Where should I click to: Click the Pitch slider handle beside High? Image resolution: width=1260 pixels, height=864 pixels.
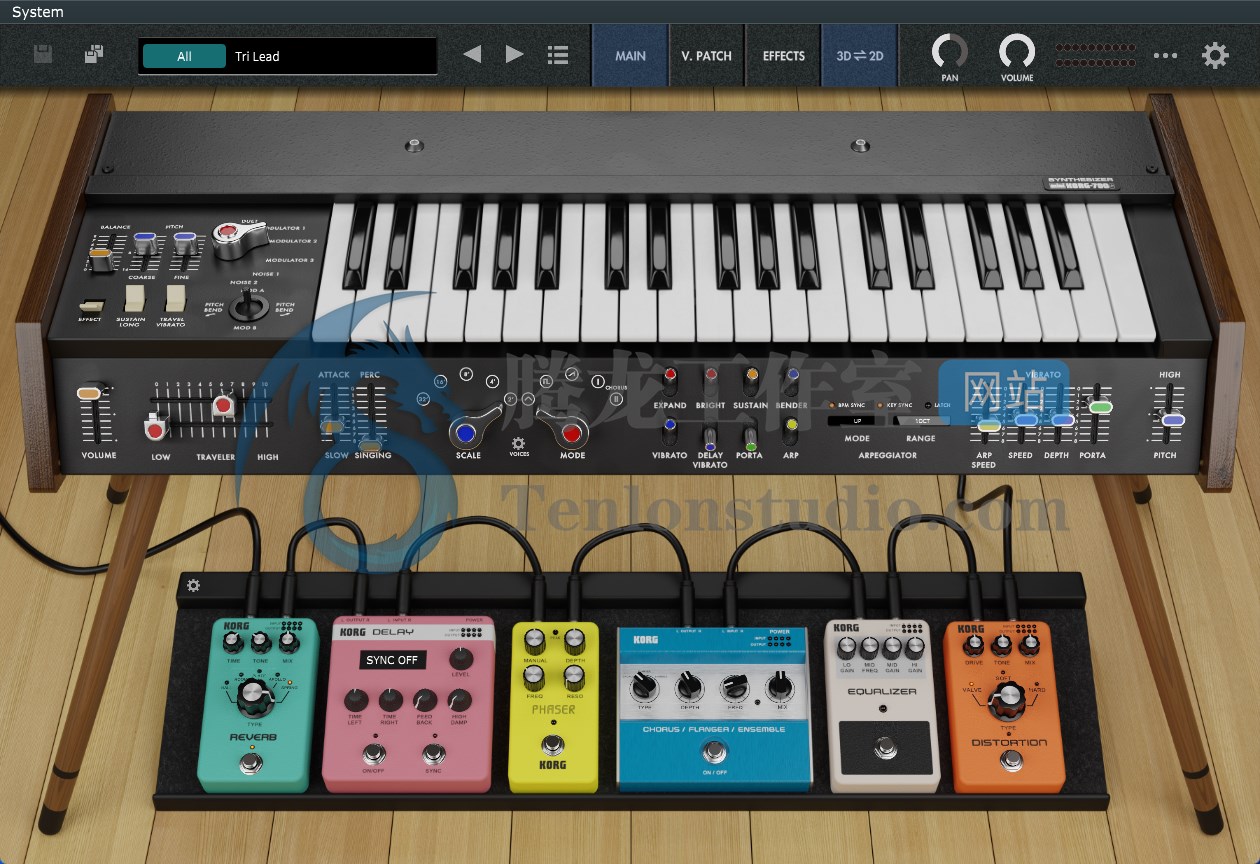[1172, 420]
